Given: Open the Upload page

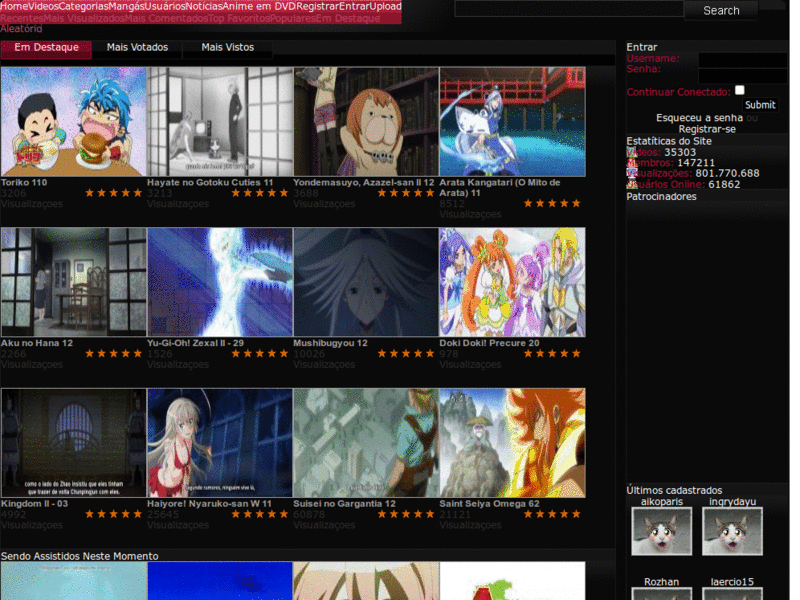Looking at the screenshot, I should (x=385, y=7).
